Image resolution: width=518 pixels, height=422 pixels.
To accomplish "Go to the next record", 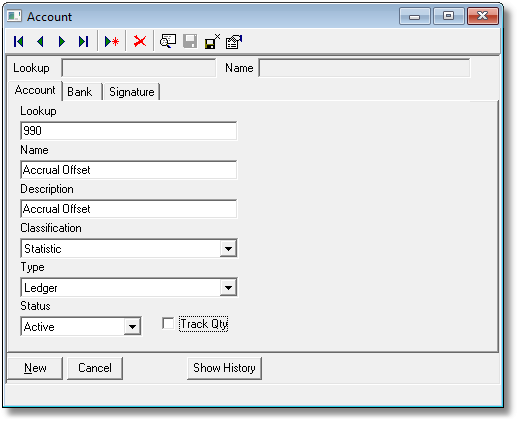I will point(62,42).
